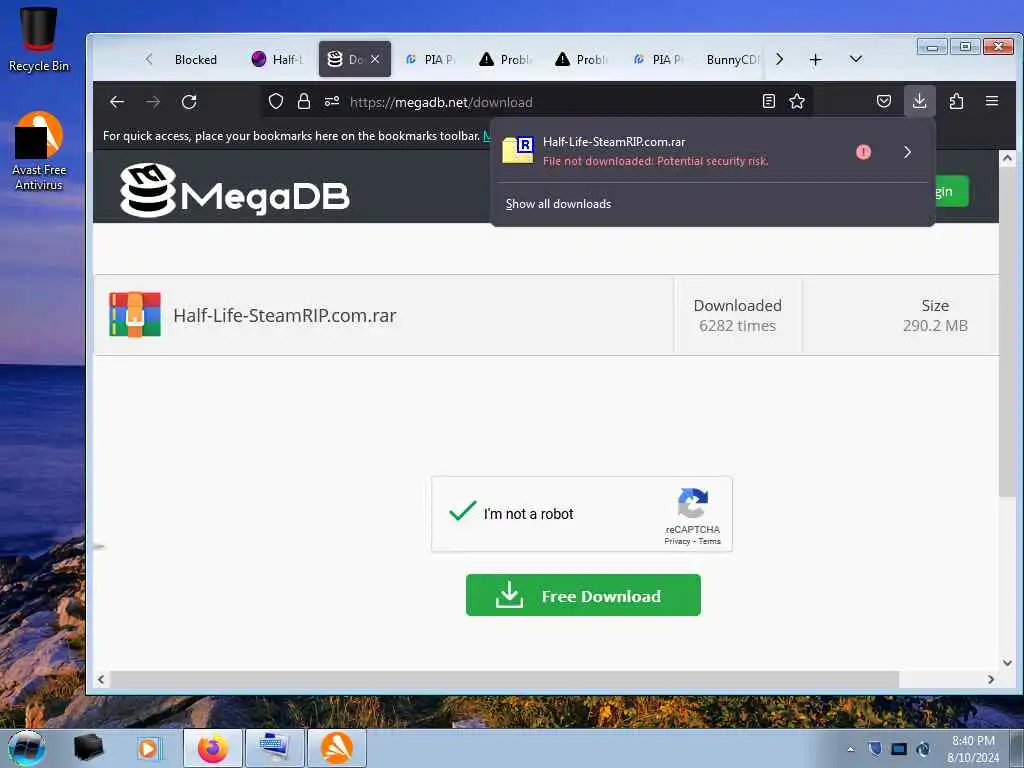Switch to the BunnyCDN tab
The image size is (1024, 768).
[733, 59]
